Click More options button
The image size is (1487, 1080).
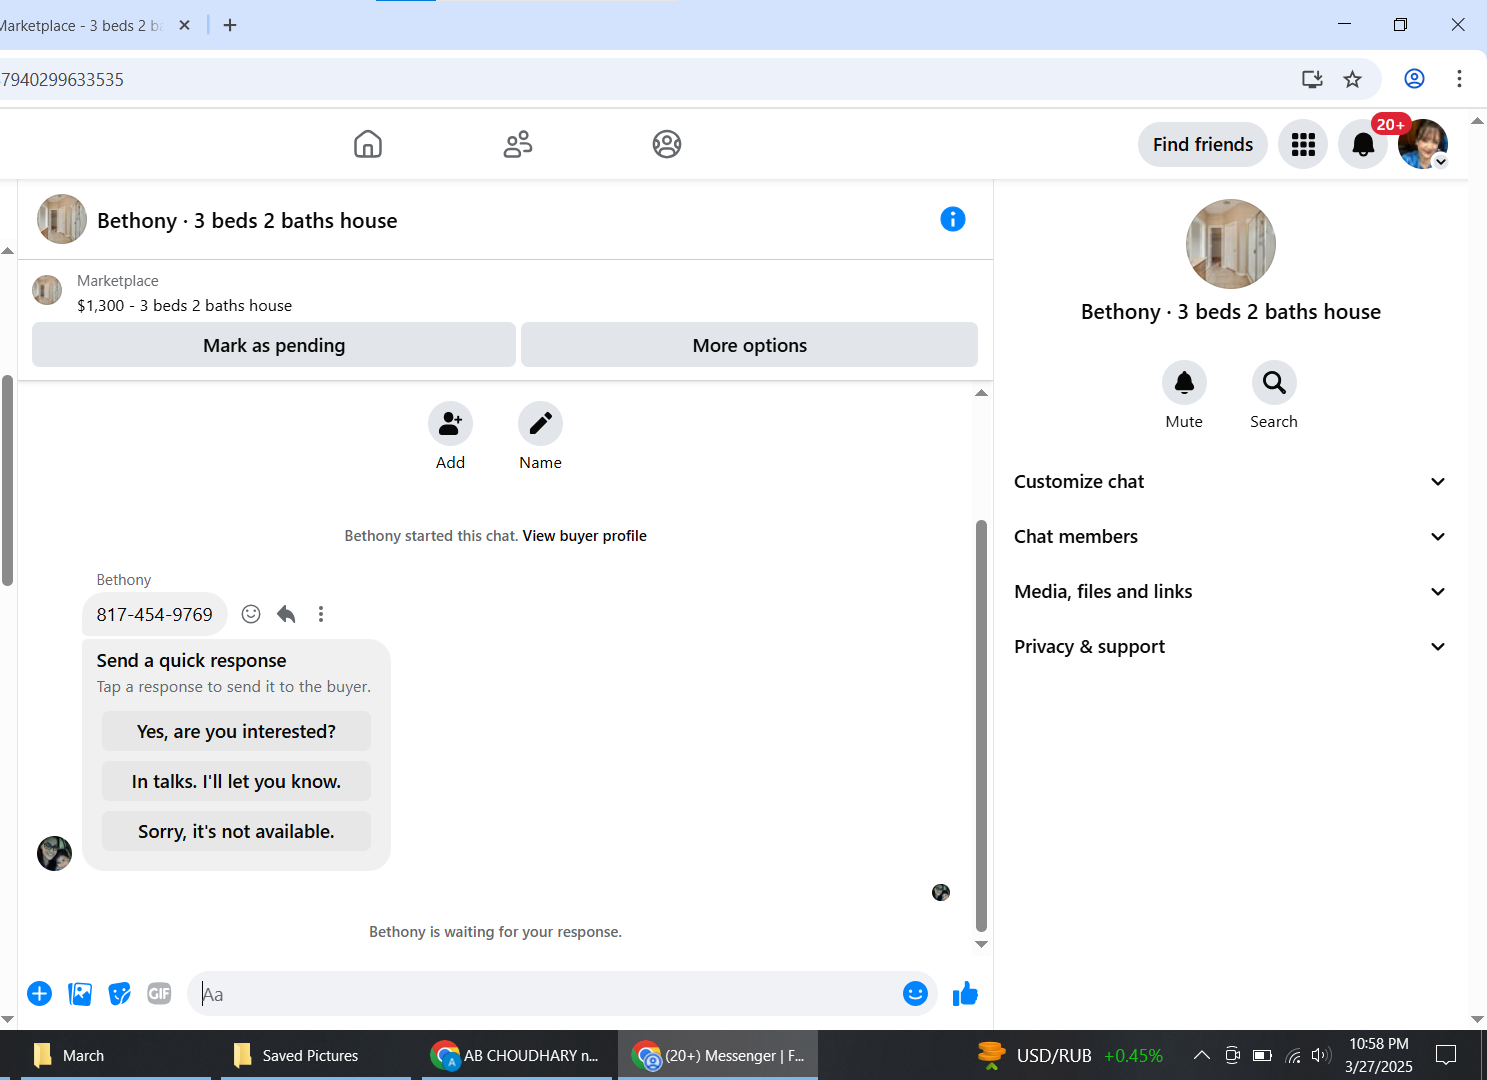(749, 345)
